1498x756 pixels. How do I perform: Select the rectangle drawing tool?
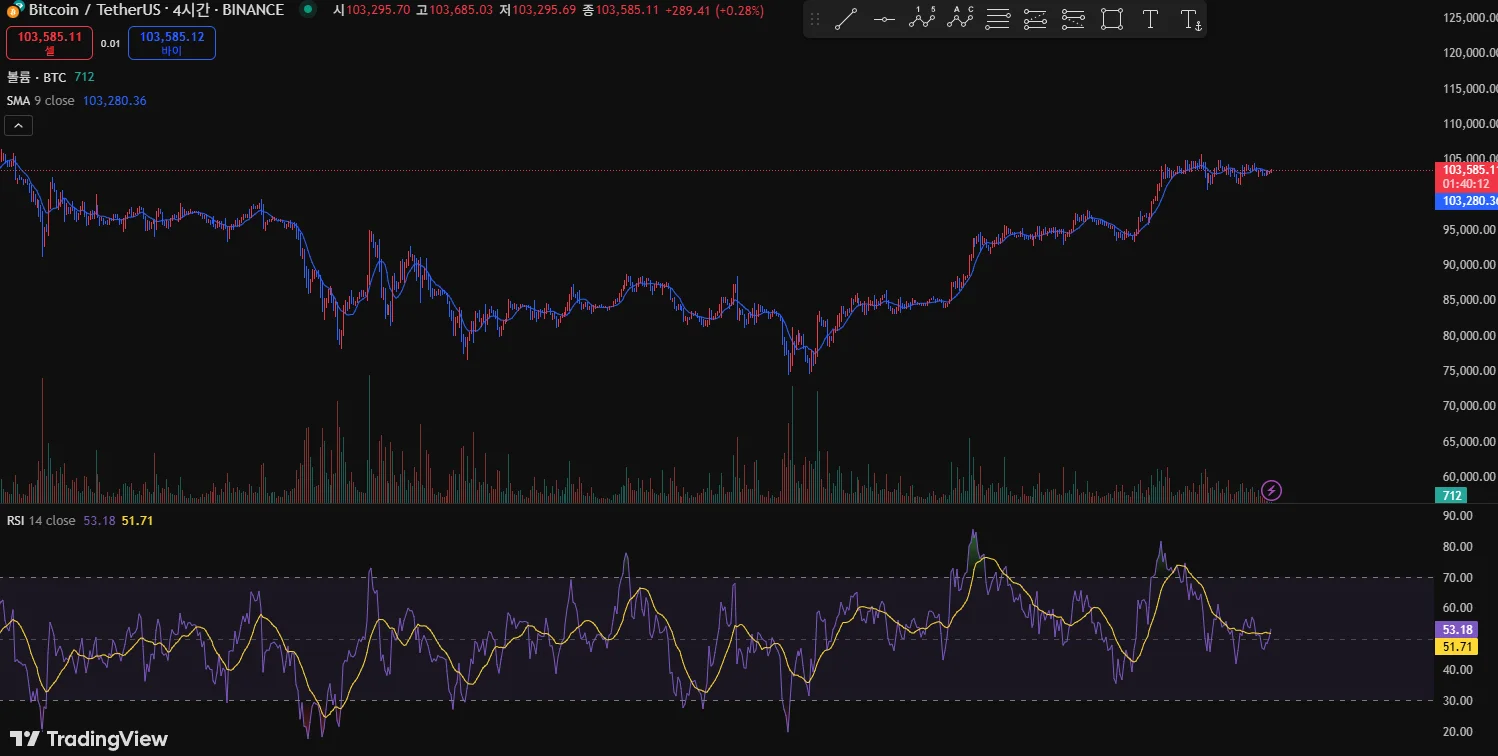pyautogui.click(x=1112, y=19)
